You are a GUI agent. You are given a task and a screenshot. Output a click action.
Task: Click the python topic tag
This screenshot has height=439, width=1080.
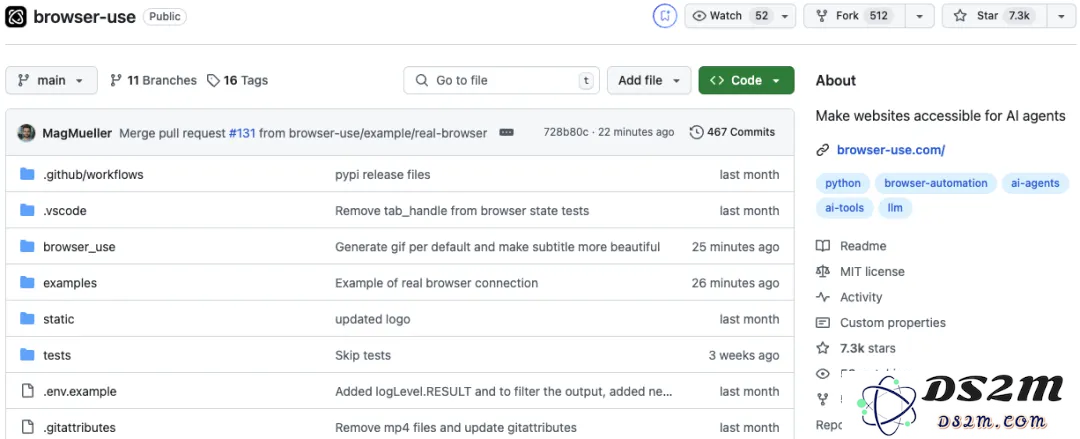(843, 183)
